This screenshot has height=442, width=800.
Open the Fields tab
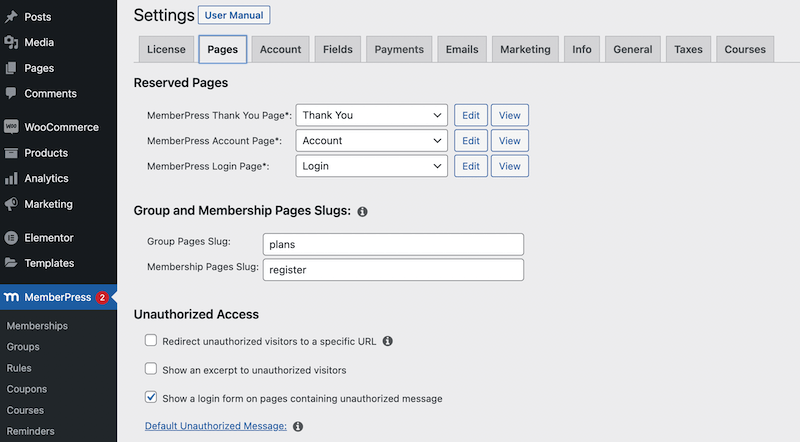pyautogui.click(x=338, y=50)
